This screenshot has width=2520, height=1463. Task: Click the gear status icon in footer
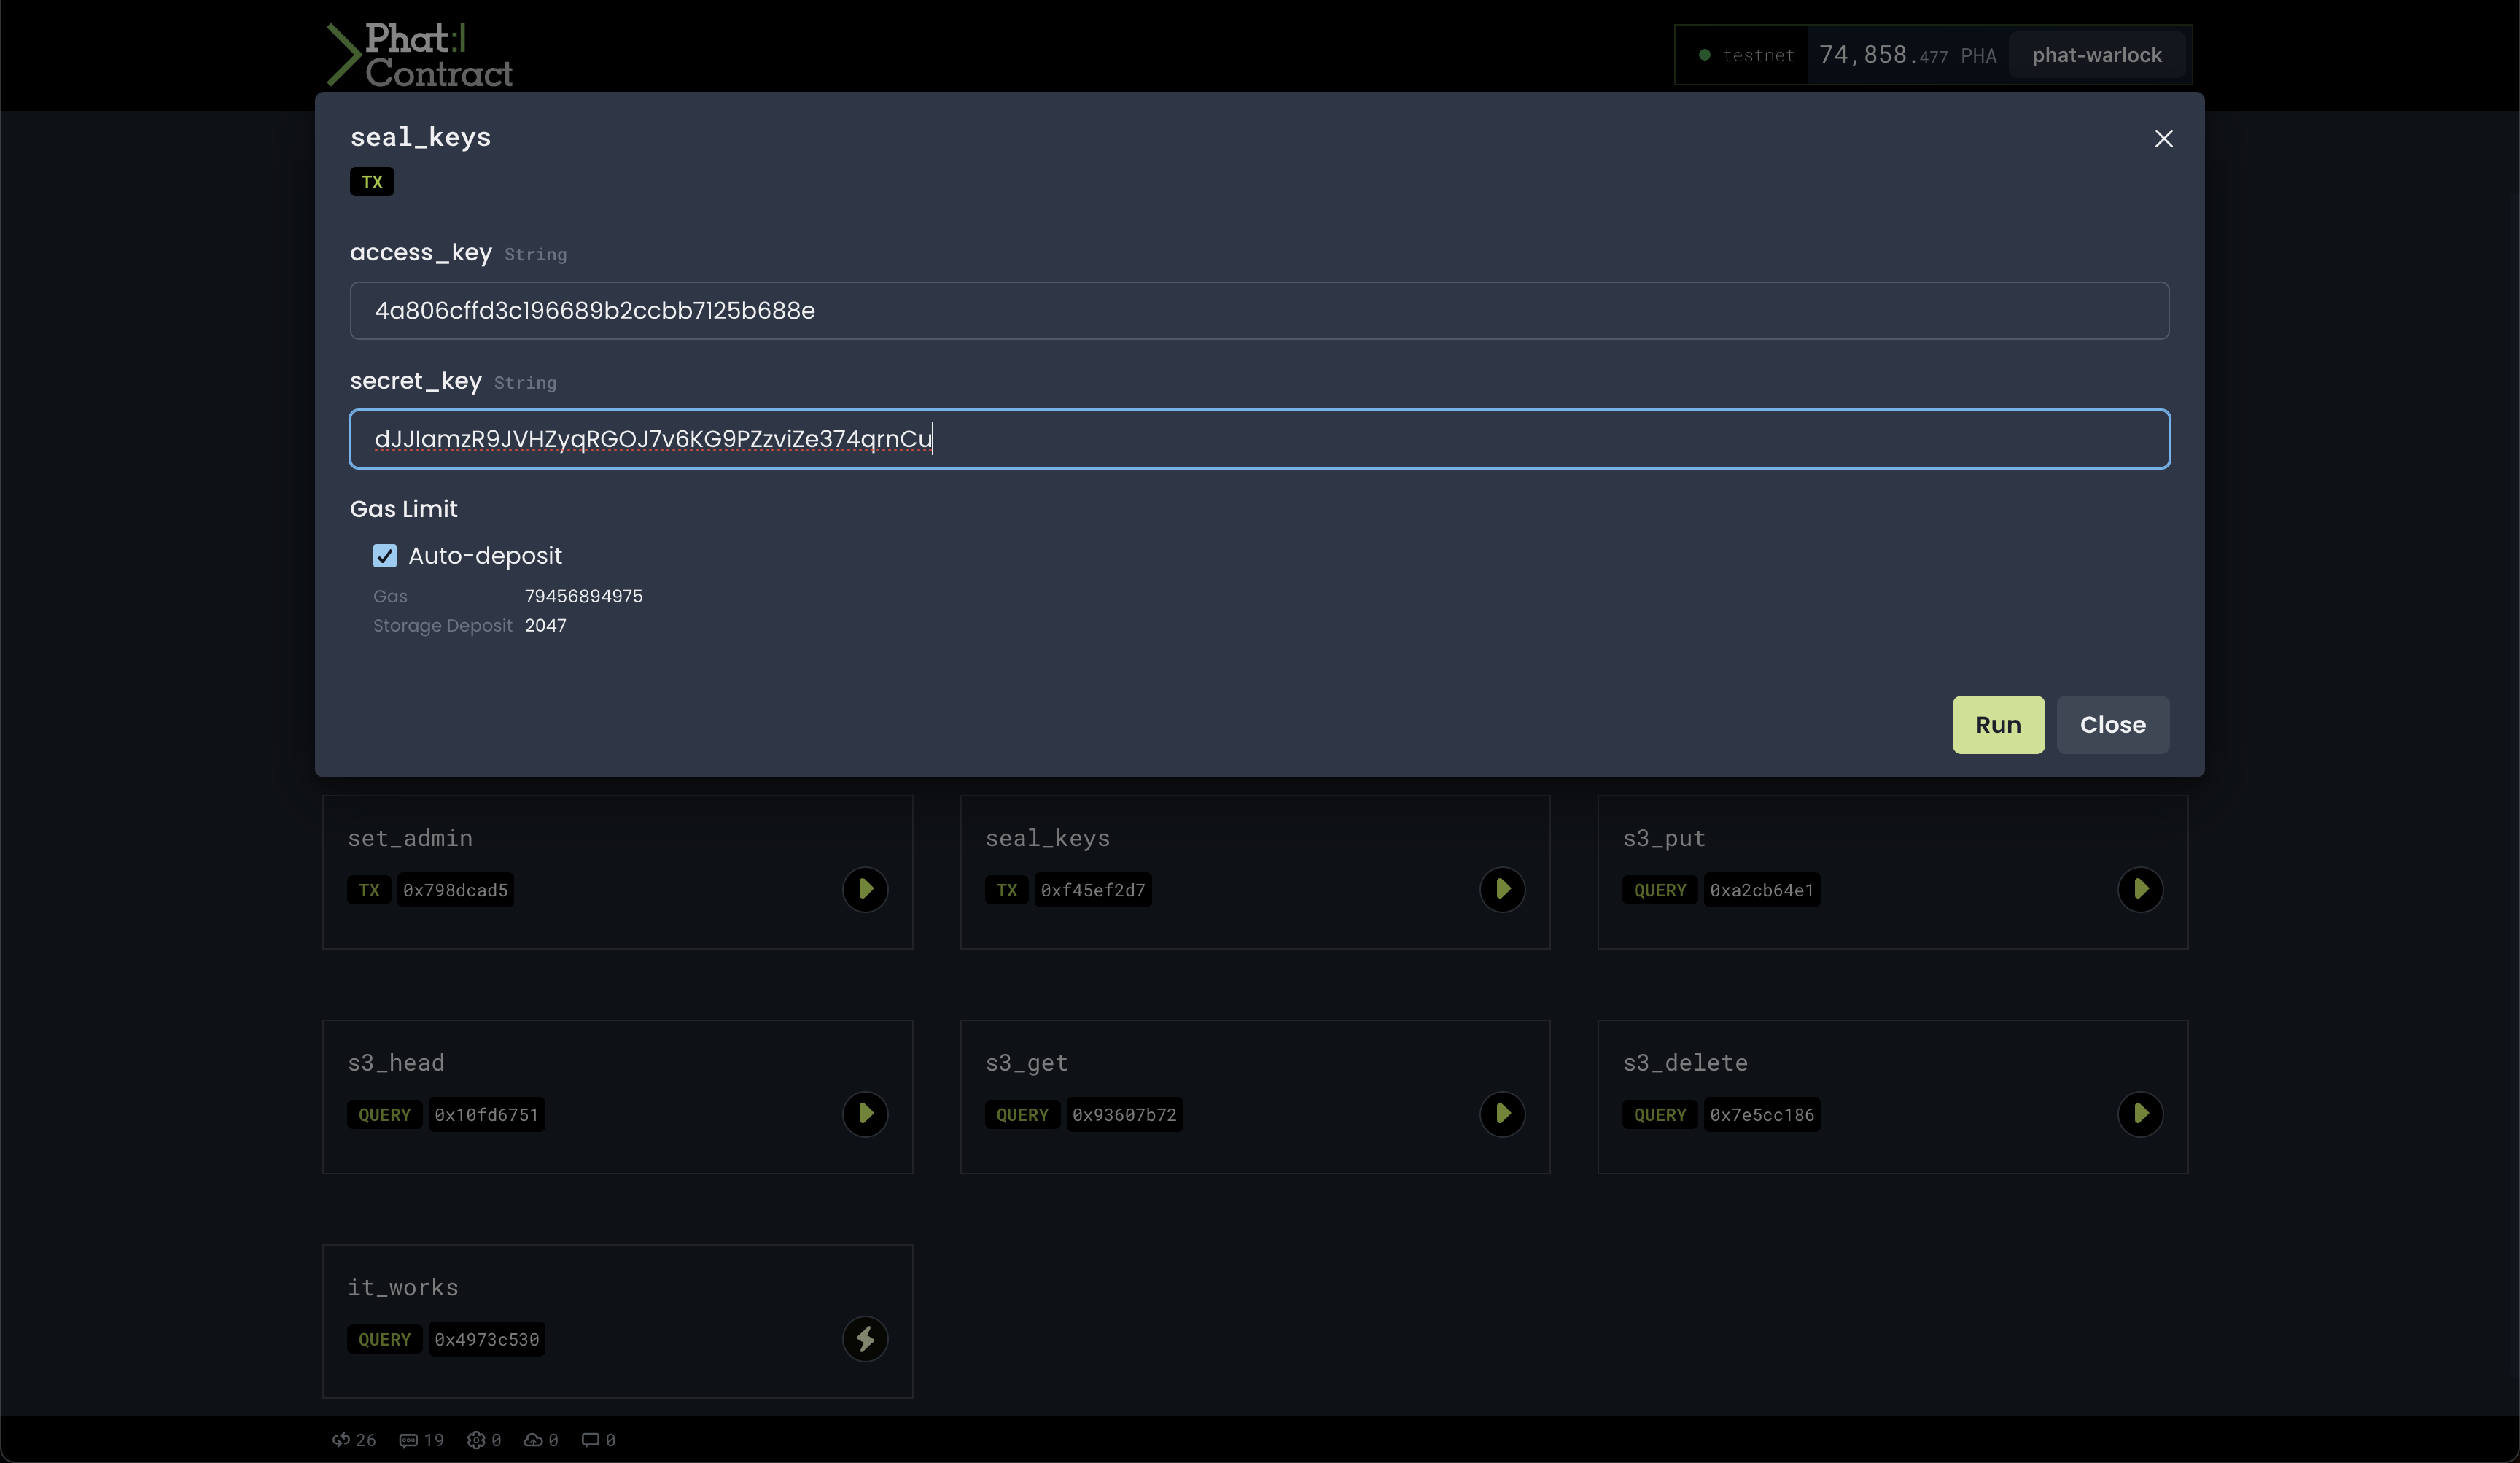[x=484, y=1440]
